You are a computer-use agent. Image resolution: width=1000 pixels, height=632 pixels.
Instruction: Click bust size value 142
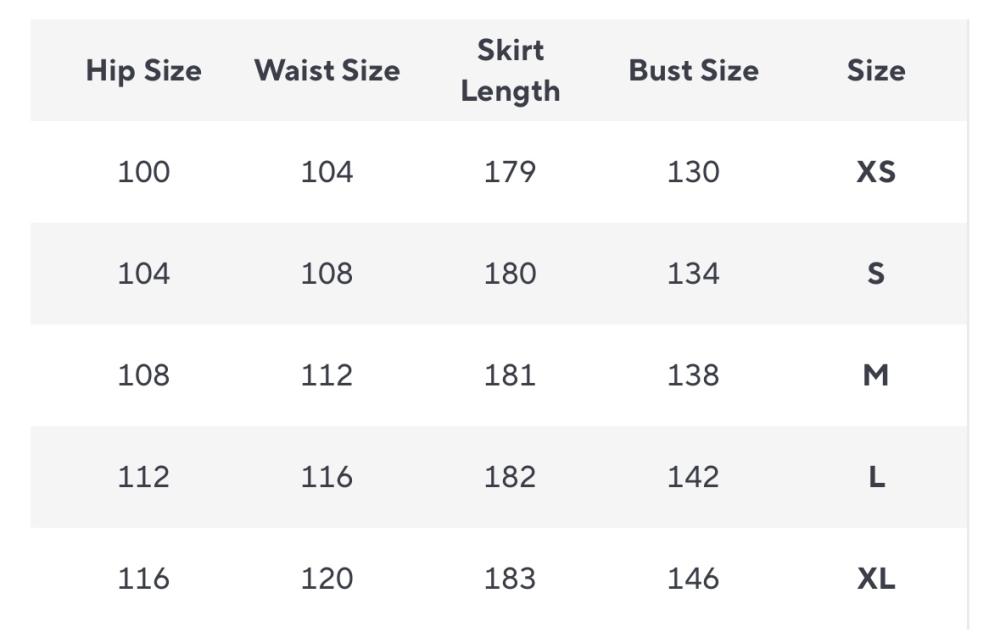pos(693,477)
